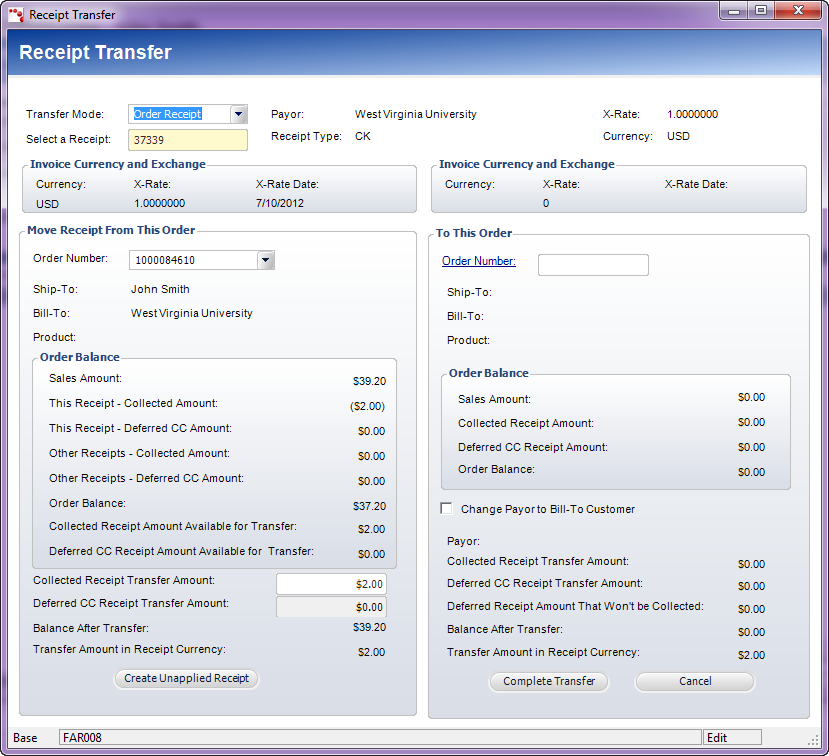Click the Create Unapplied Receipt button

(x=186, y=679)
